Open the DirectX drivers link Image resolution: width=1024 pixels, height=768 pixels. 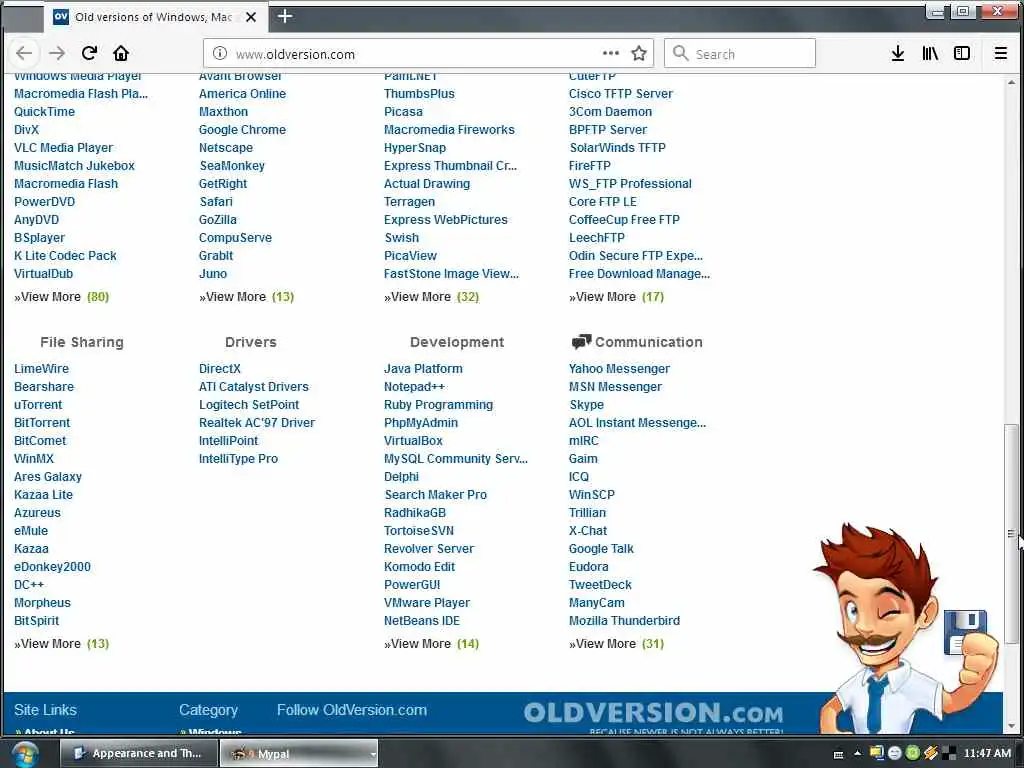click(x=219, y=368)
